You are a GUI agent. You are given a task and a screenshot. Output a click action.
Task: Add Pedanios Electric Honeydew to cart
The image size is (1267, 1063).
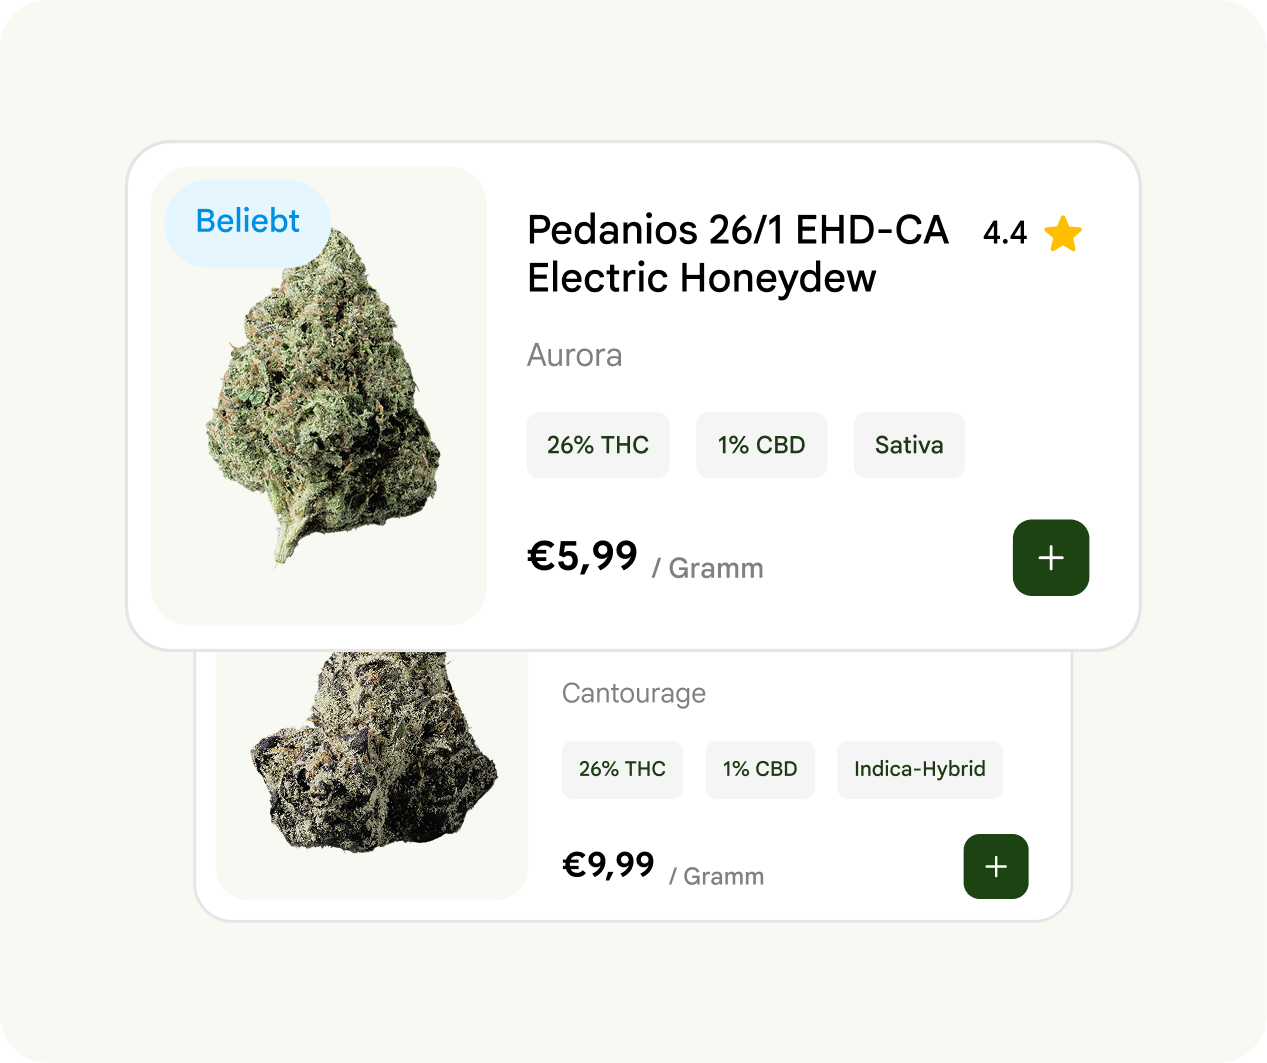tap(1050, 558)
